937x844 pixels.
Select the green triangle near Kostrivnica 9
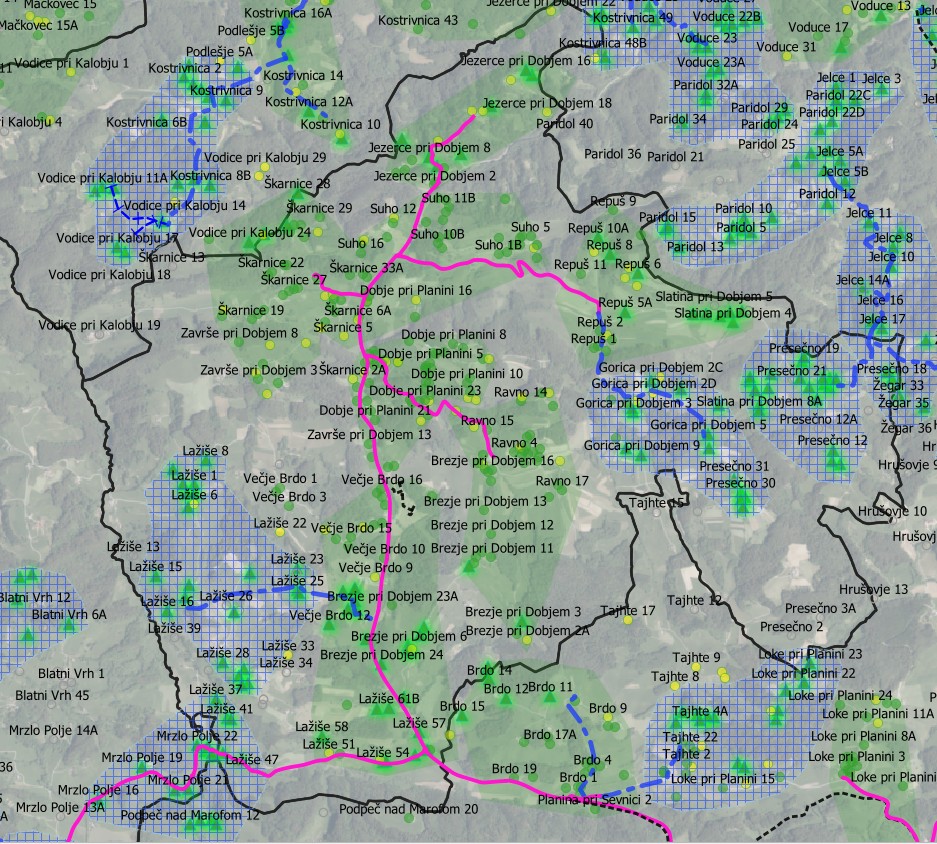click(223, 101)
